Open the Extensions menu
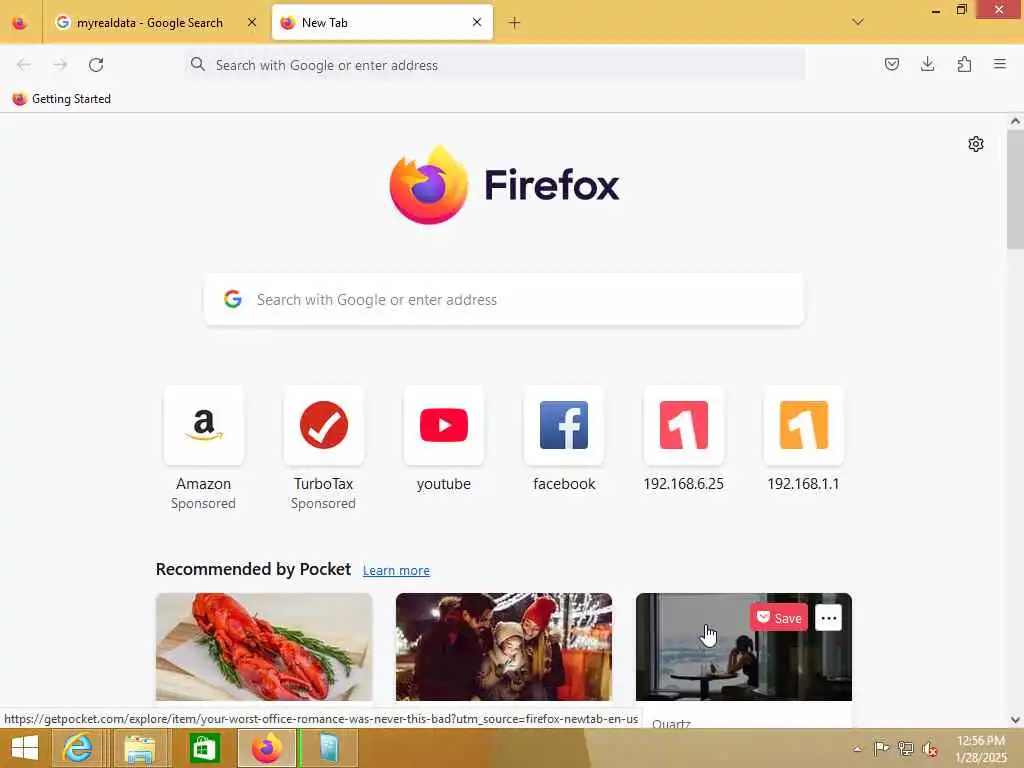 pyautogui.click(x=964, y=64)
